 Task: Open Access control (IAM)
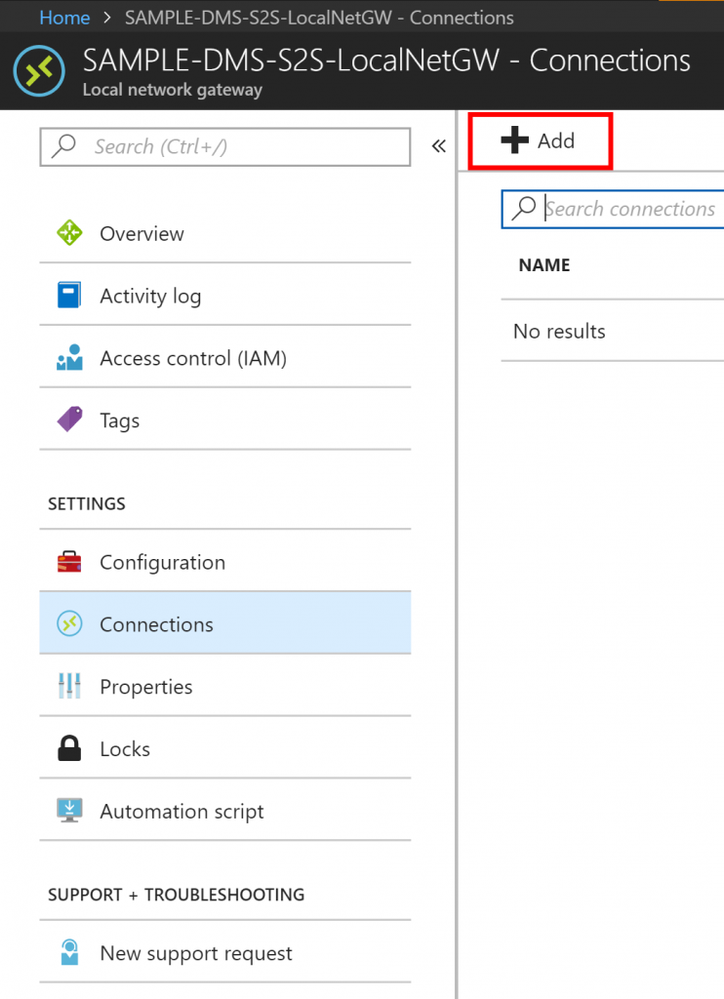[x=225, y=358]
